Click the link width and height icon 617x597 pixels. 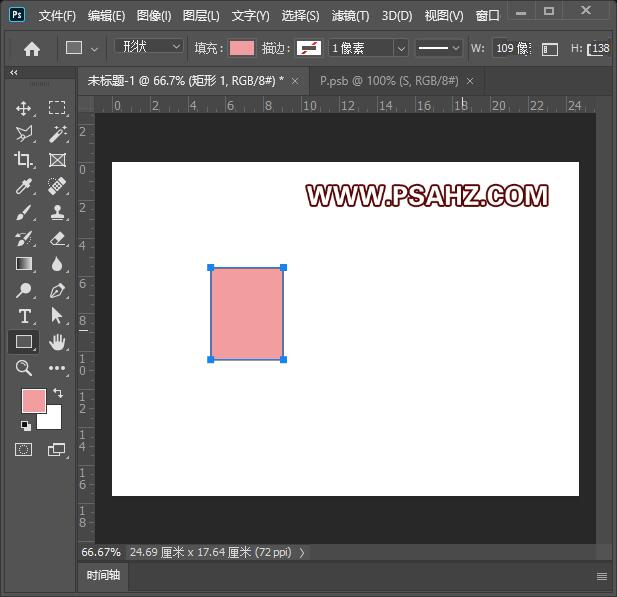pos(550,49)
